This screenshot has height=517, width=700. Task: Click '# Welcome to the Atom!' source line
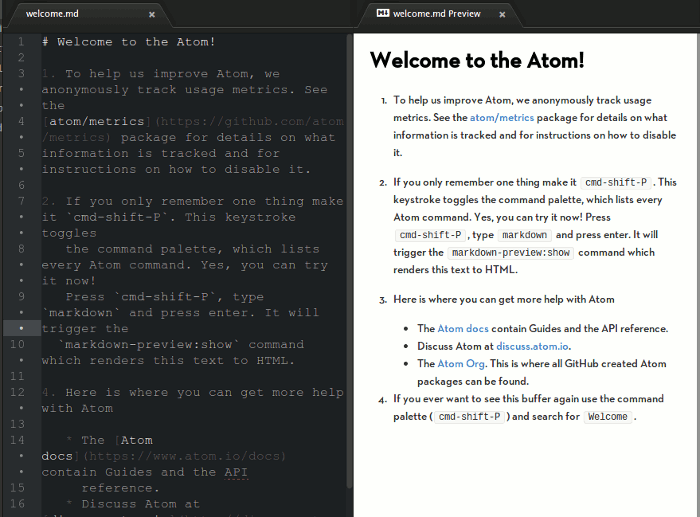[129, 42]
